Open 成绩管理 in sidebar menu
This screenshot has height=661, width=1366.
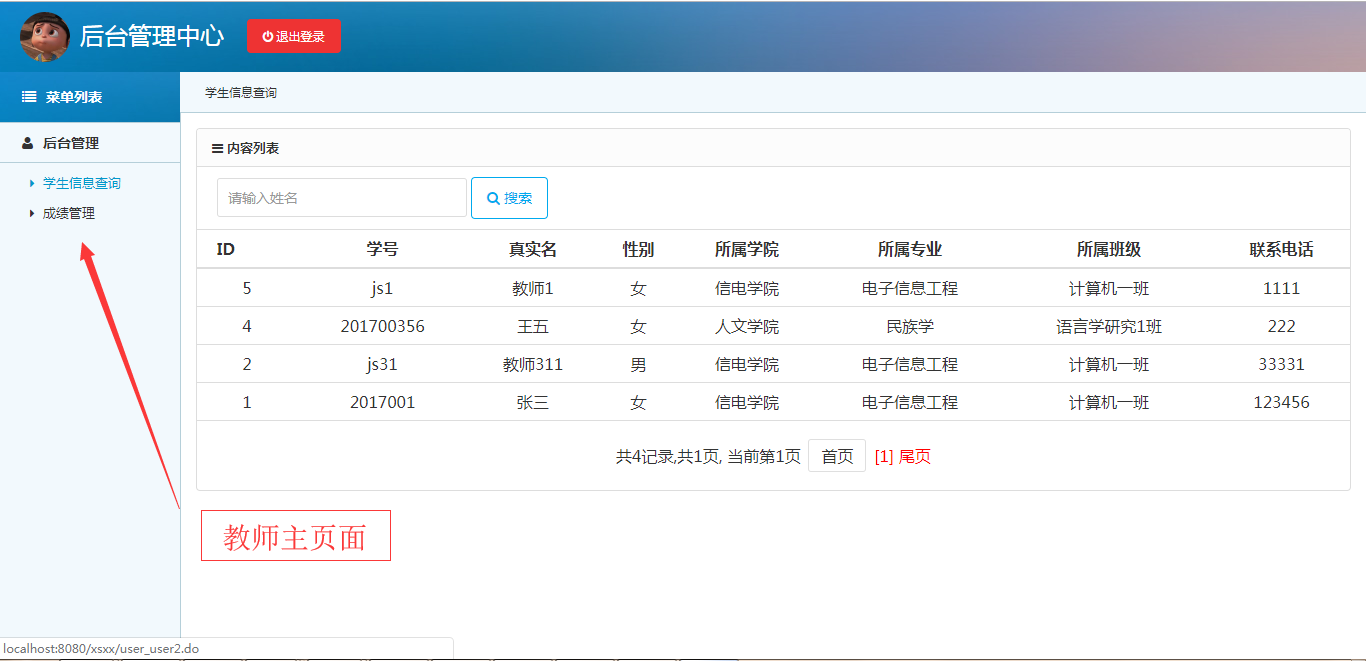coord(69,213)
